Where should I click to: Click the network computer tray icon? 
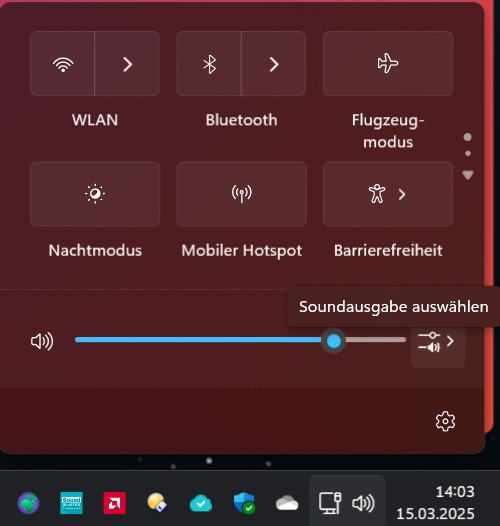pyautogui.click(x=330, y=503)
